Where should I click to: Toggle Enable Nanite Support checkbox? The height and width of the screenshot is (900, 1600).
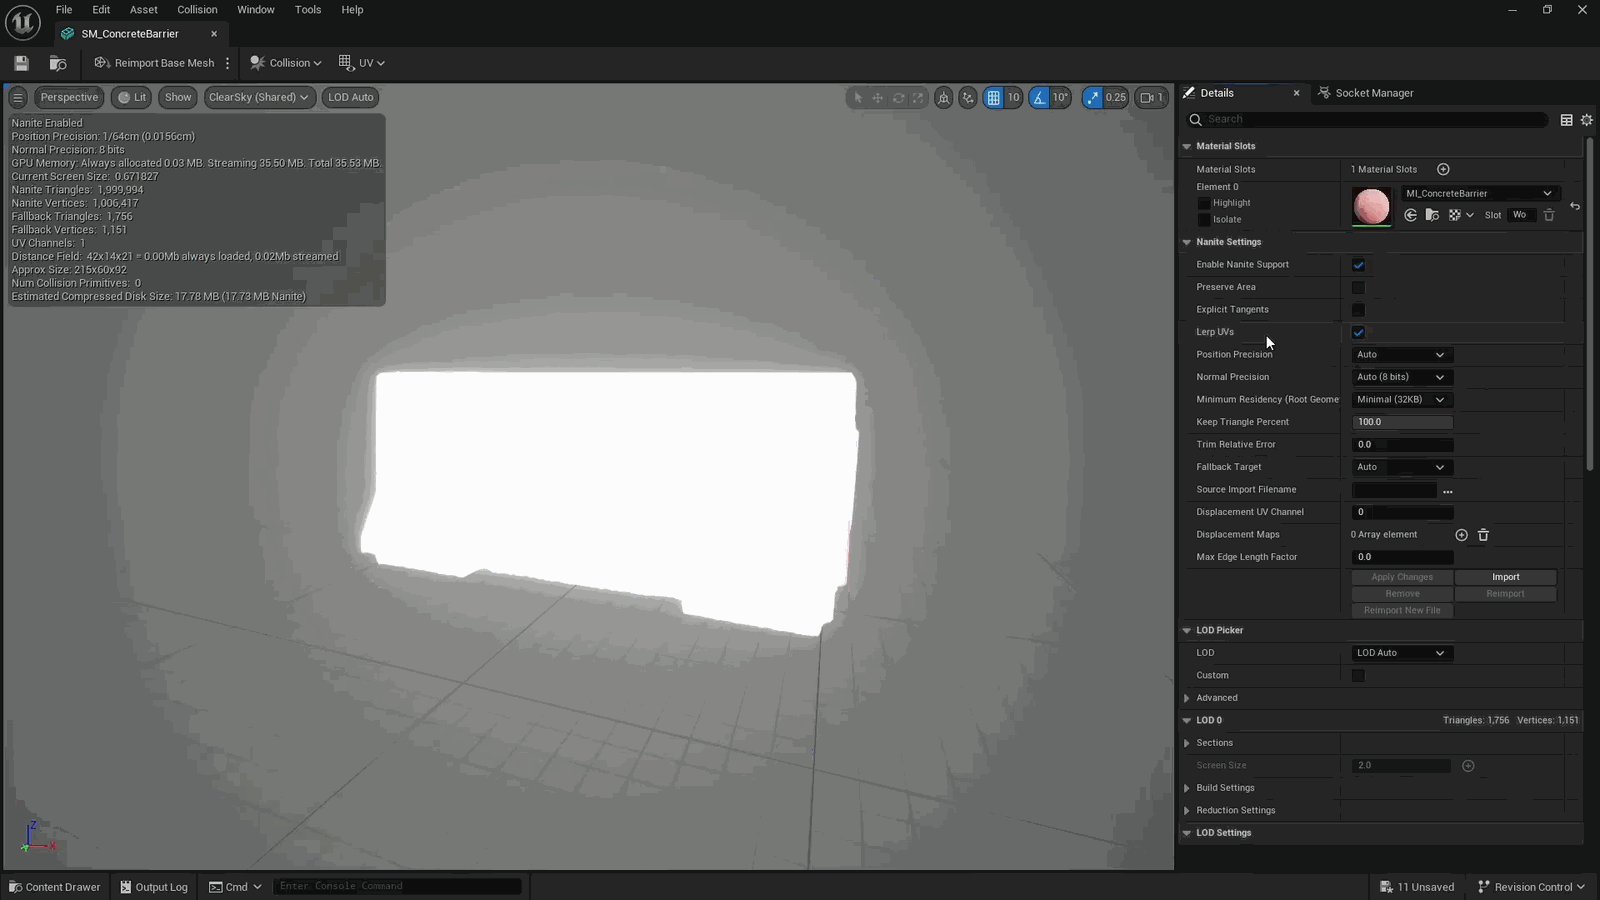(x=1358, y=265)
